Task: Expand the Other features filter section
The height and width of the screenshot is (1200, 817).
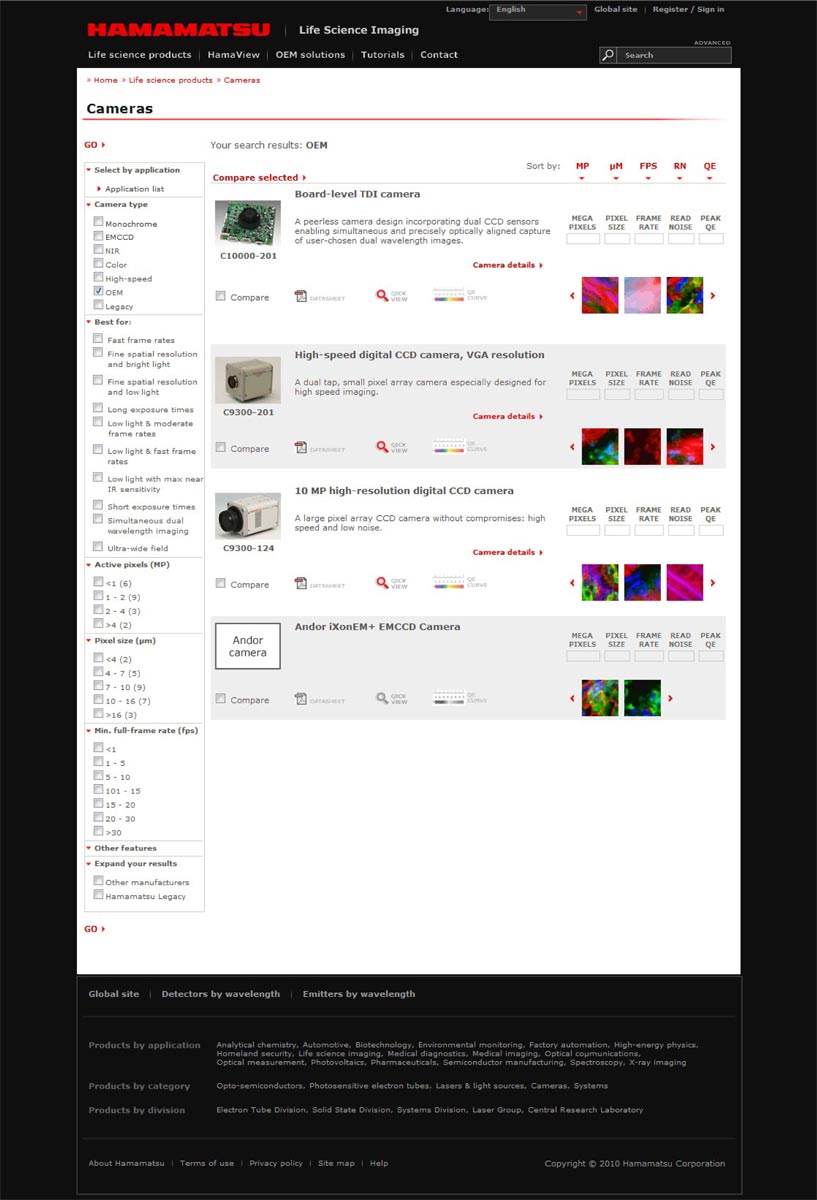Action: [x=124, y=848]
